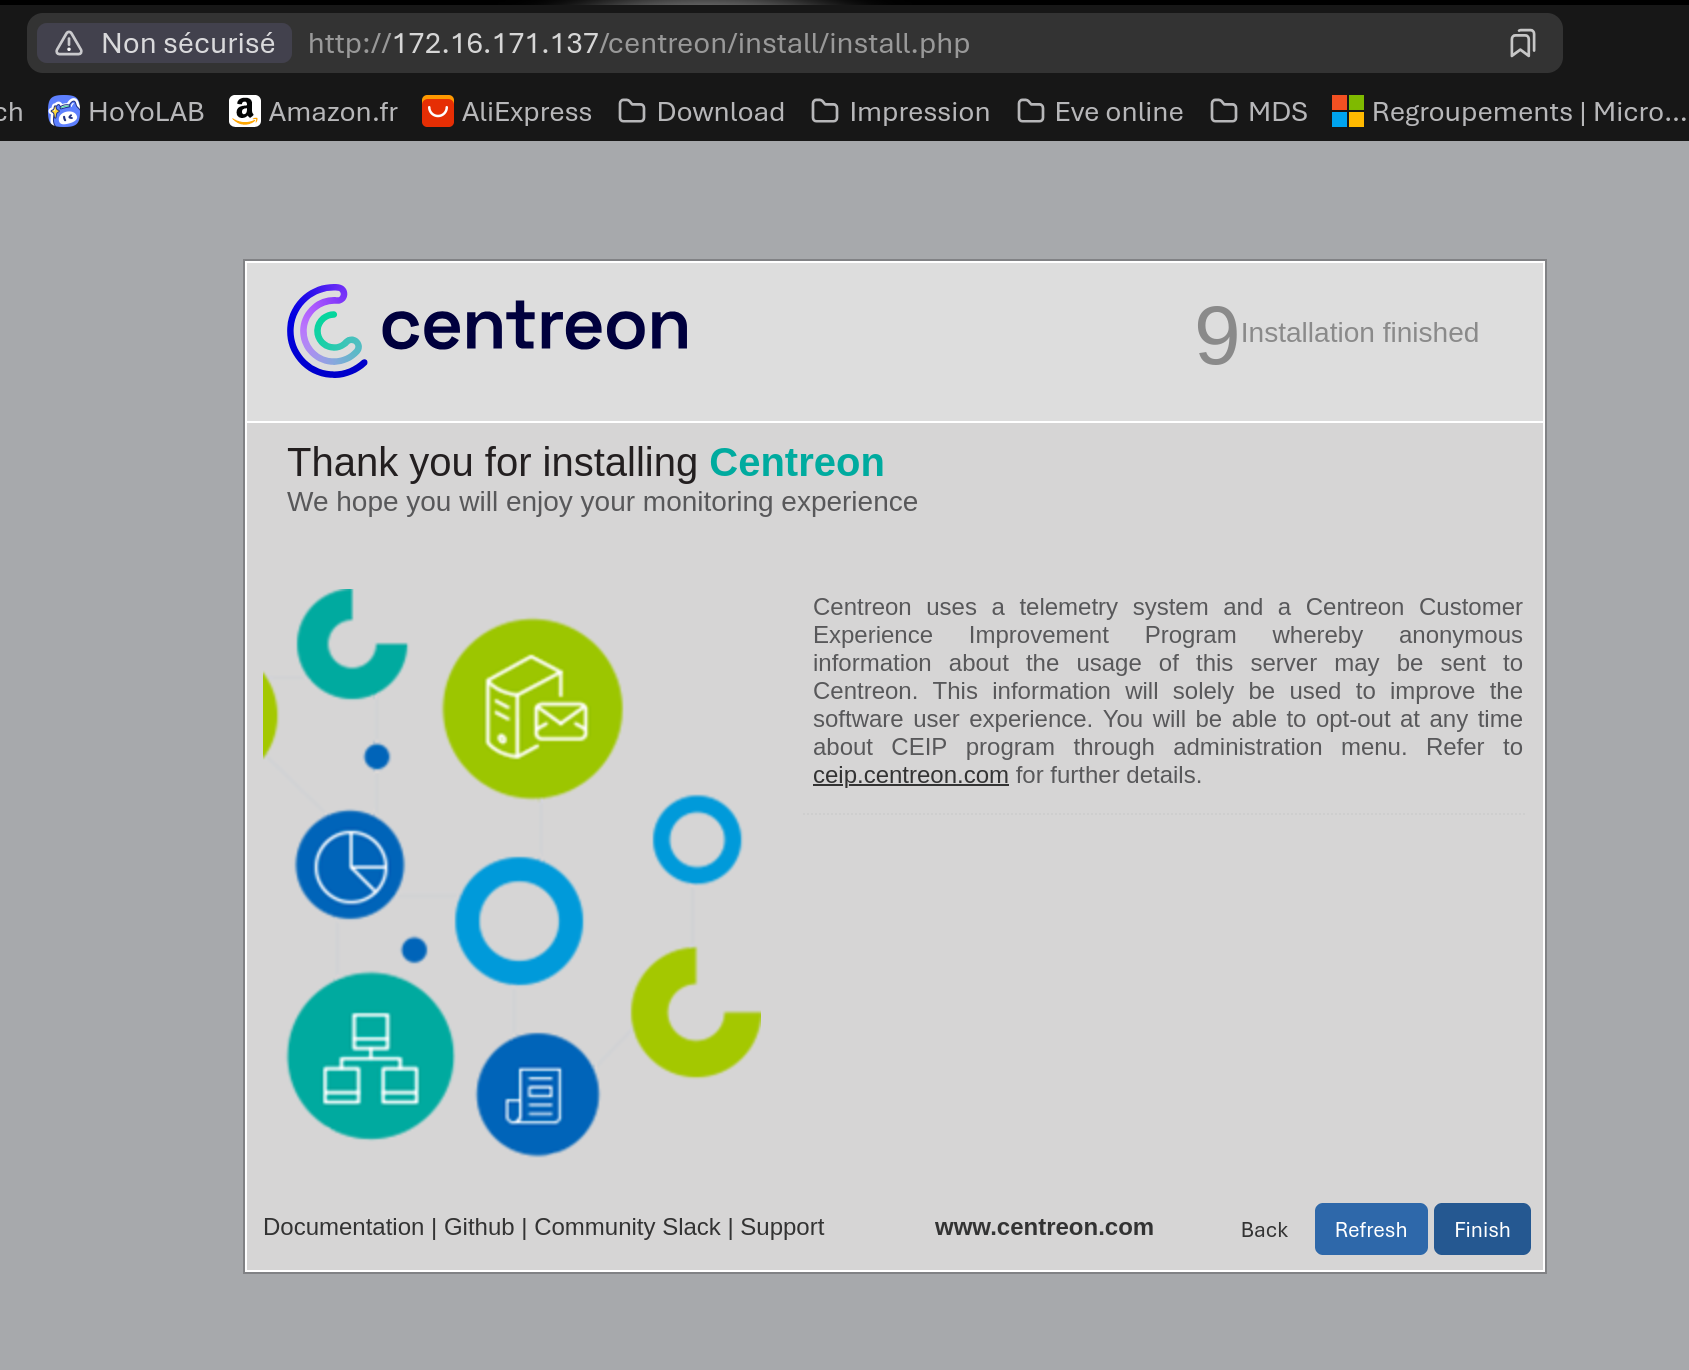Visit www.centreon.com in the footer
The image size is (1689, 1370).
1044,1227
